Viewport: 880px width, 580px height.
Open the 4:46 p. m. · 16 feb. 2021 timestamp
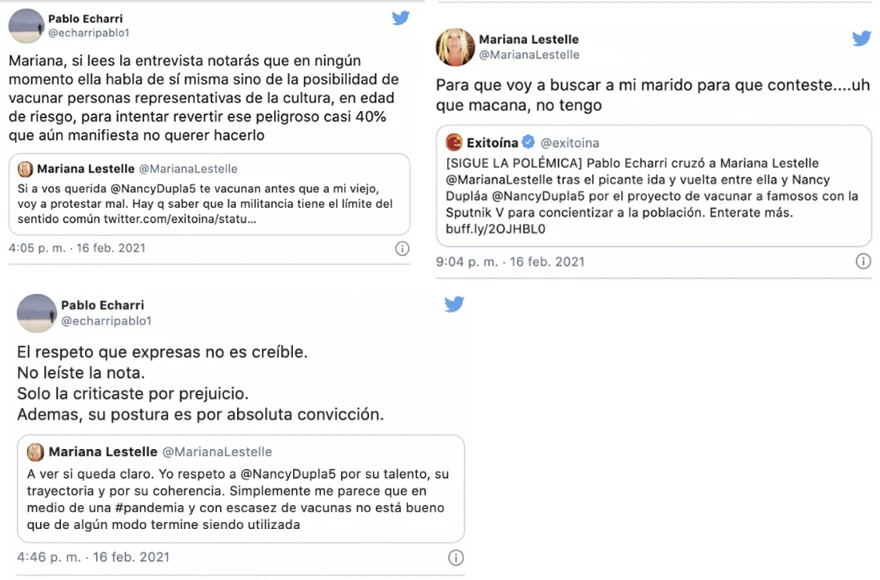(93, 558)
